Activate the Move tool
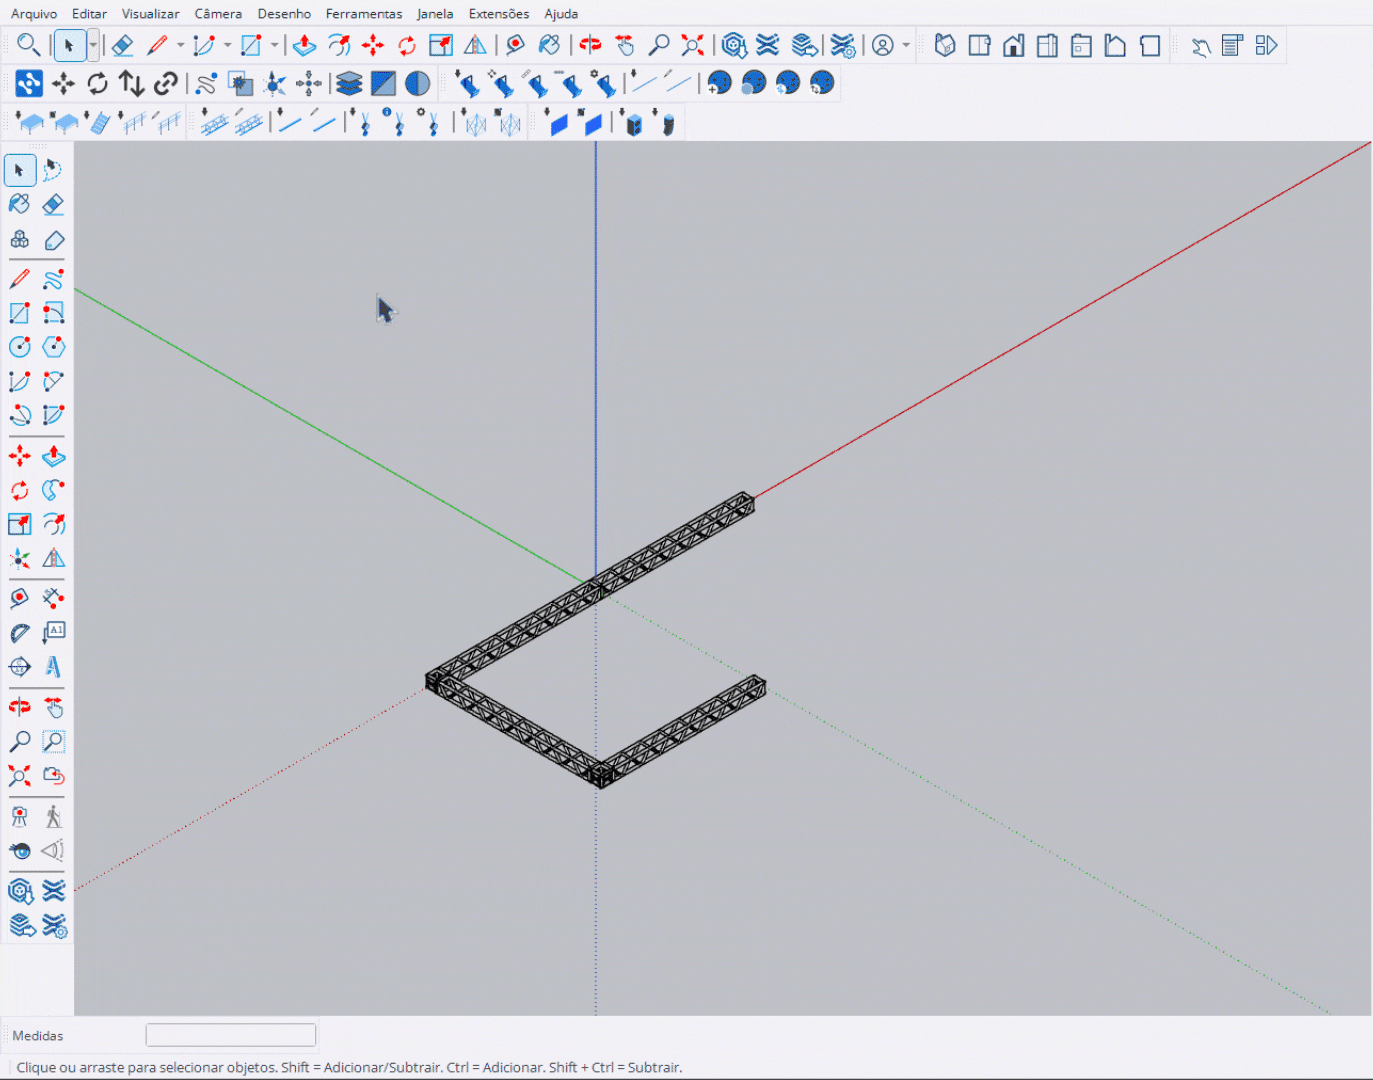This screenshot has width=1373, height=1080. [18, 455]
